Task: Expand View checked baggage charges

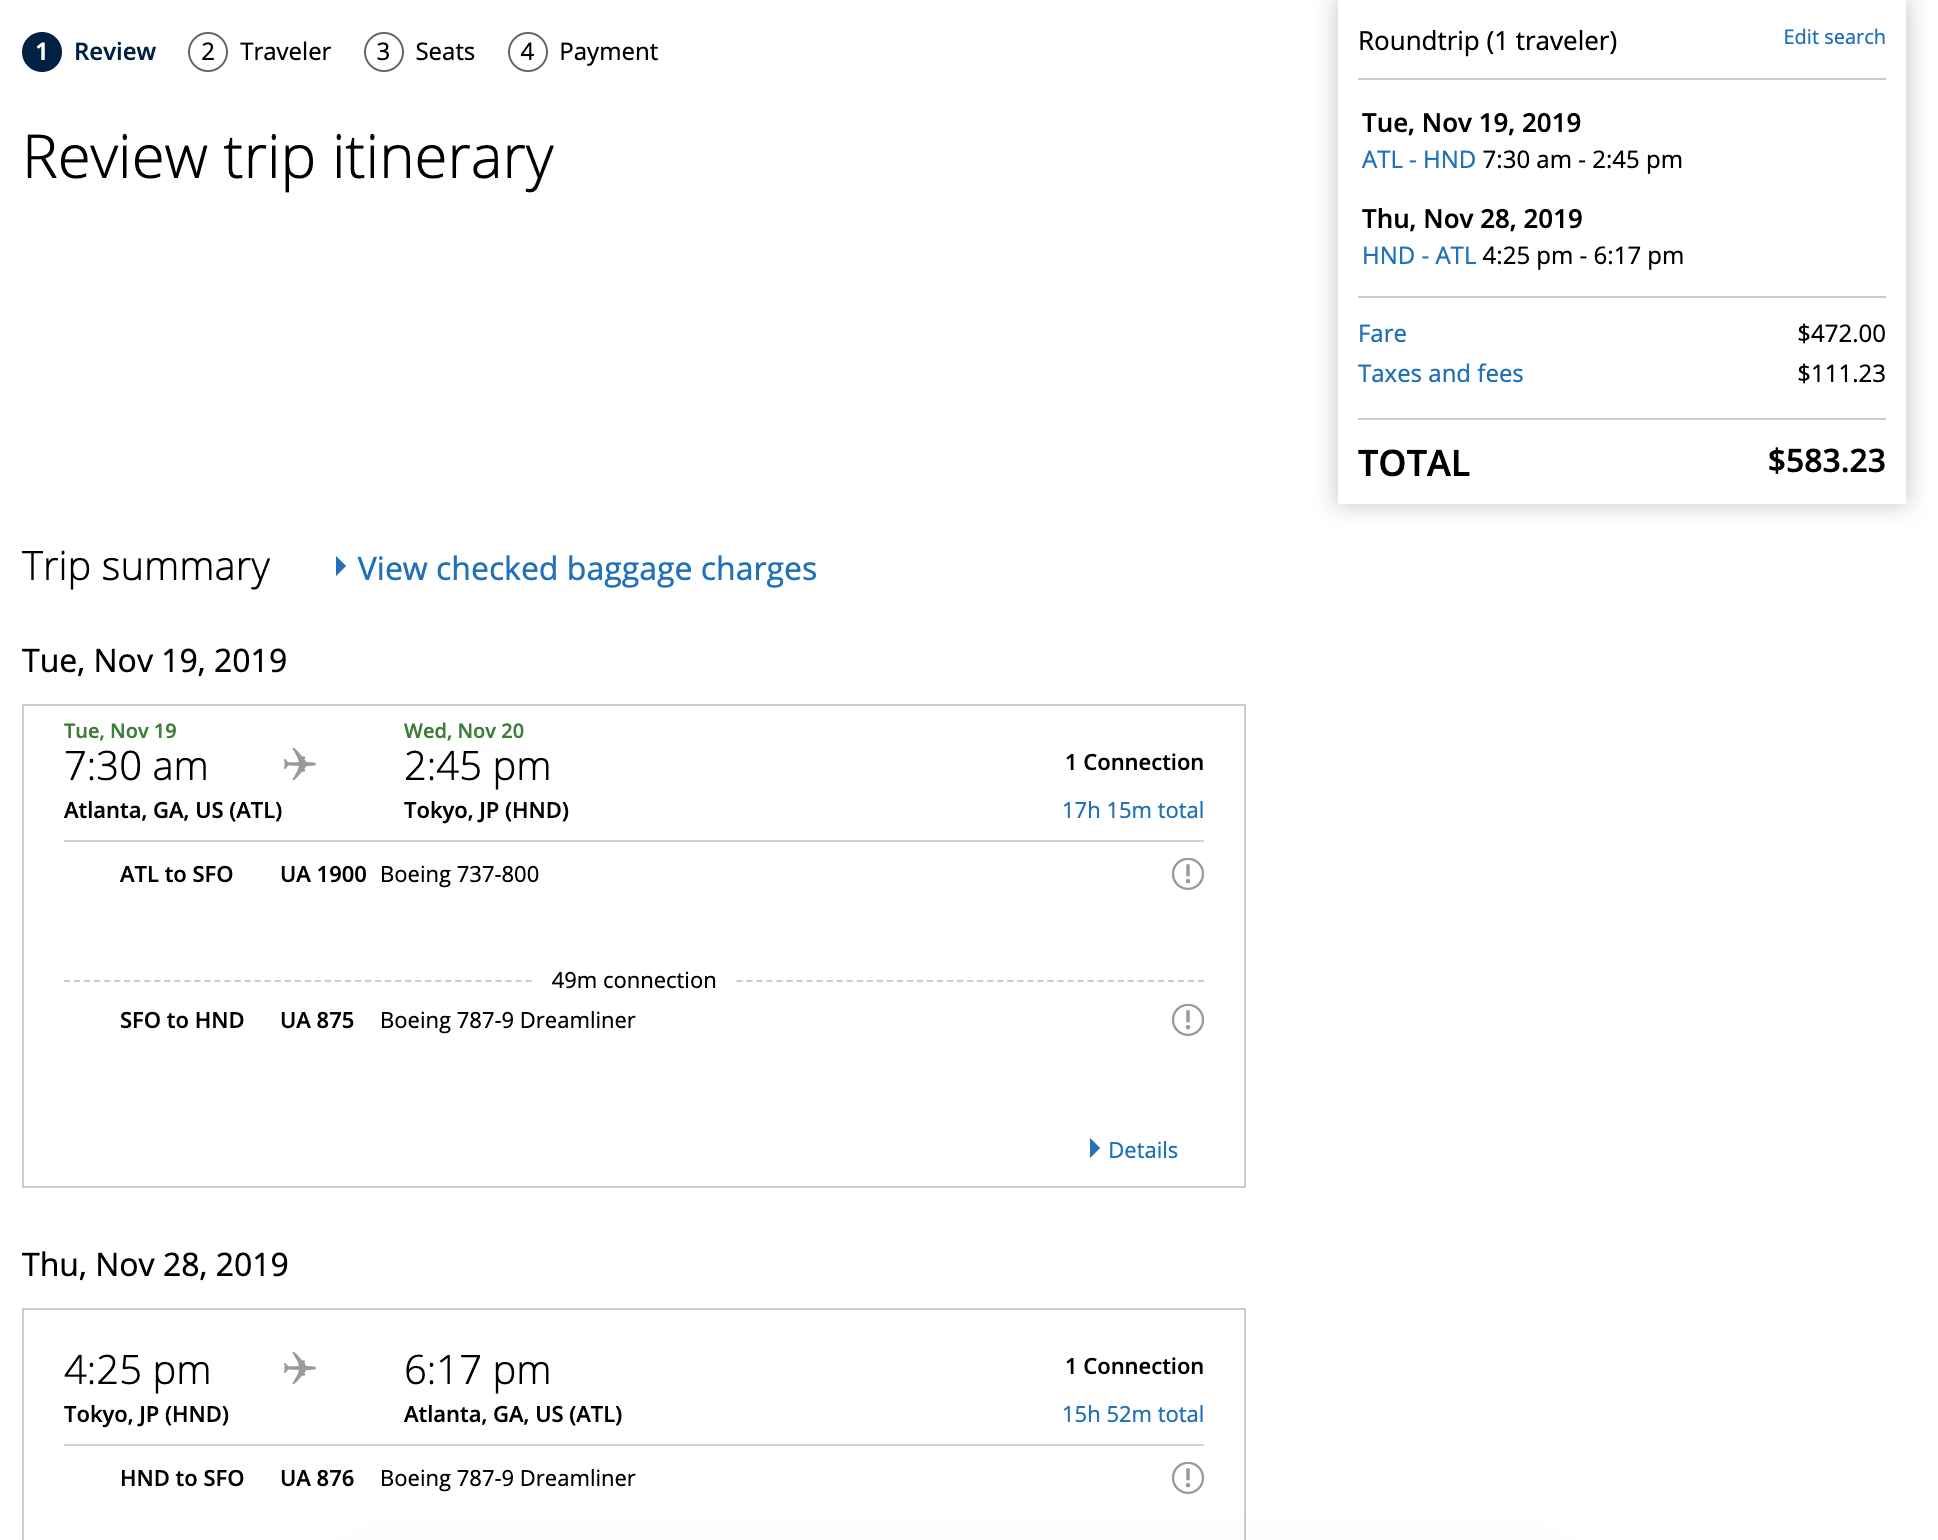Action: point(586,568)
